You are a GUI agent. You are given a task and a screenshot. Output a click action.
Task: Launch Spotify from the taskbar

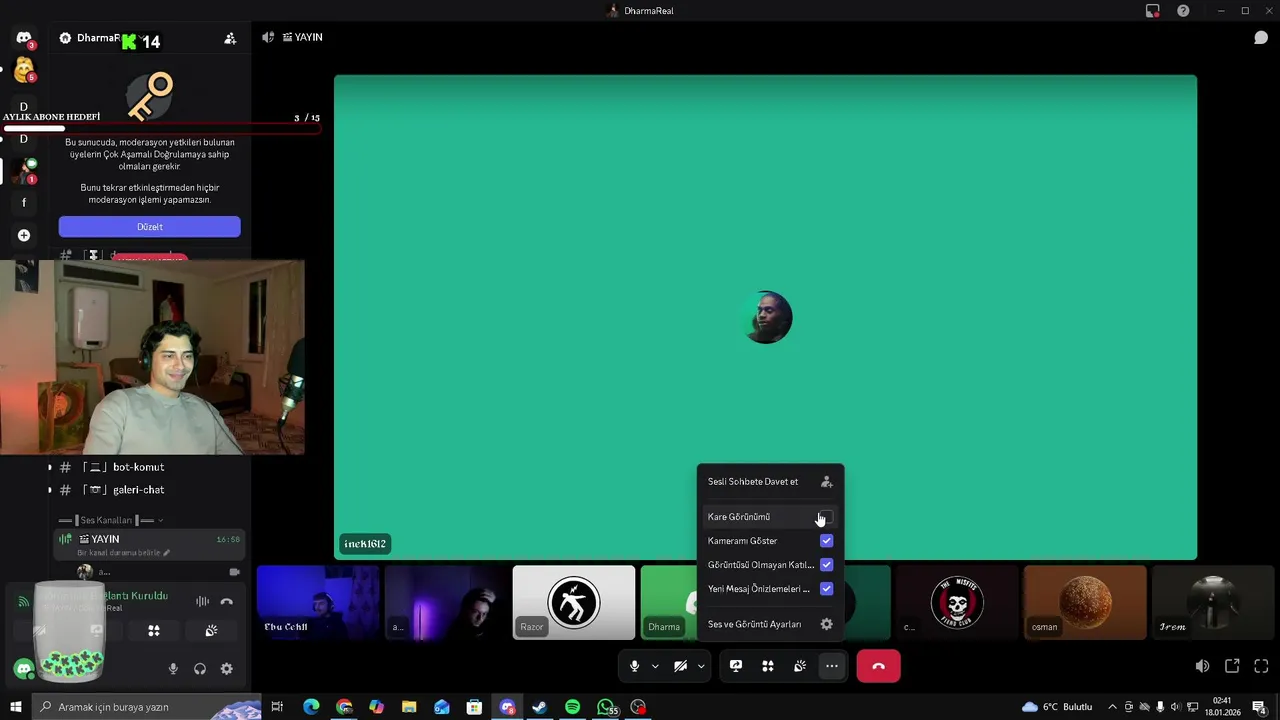(572, 707)
